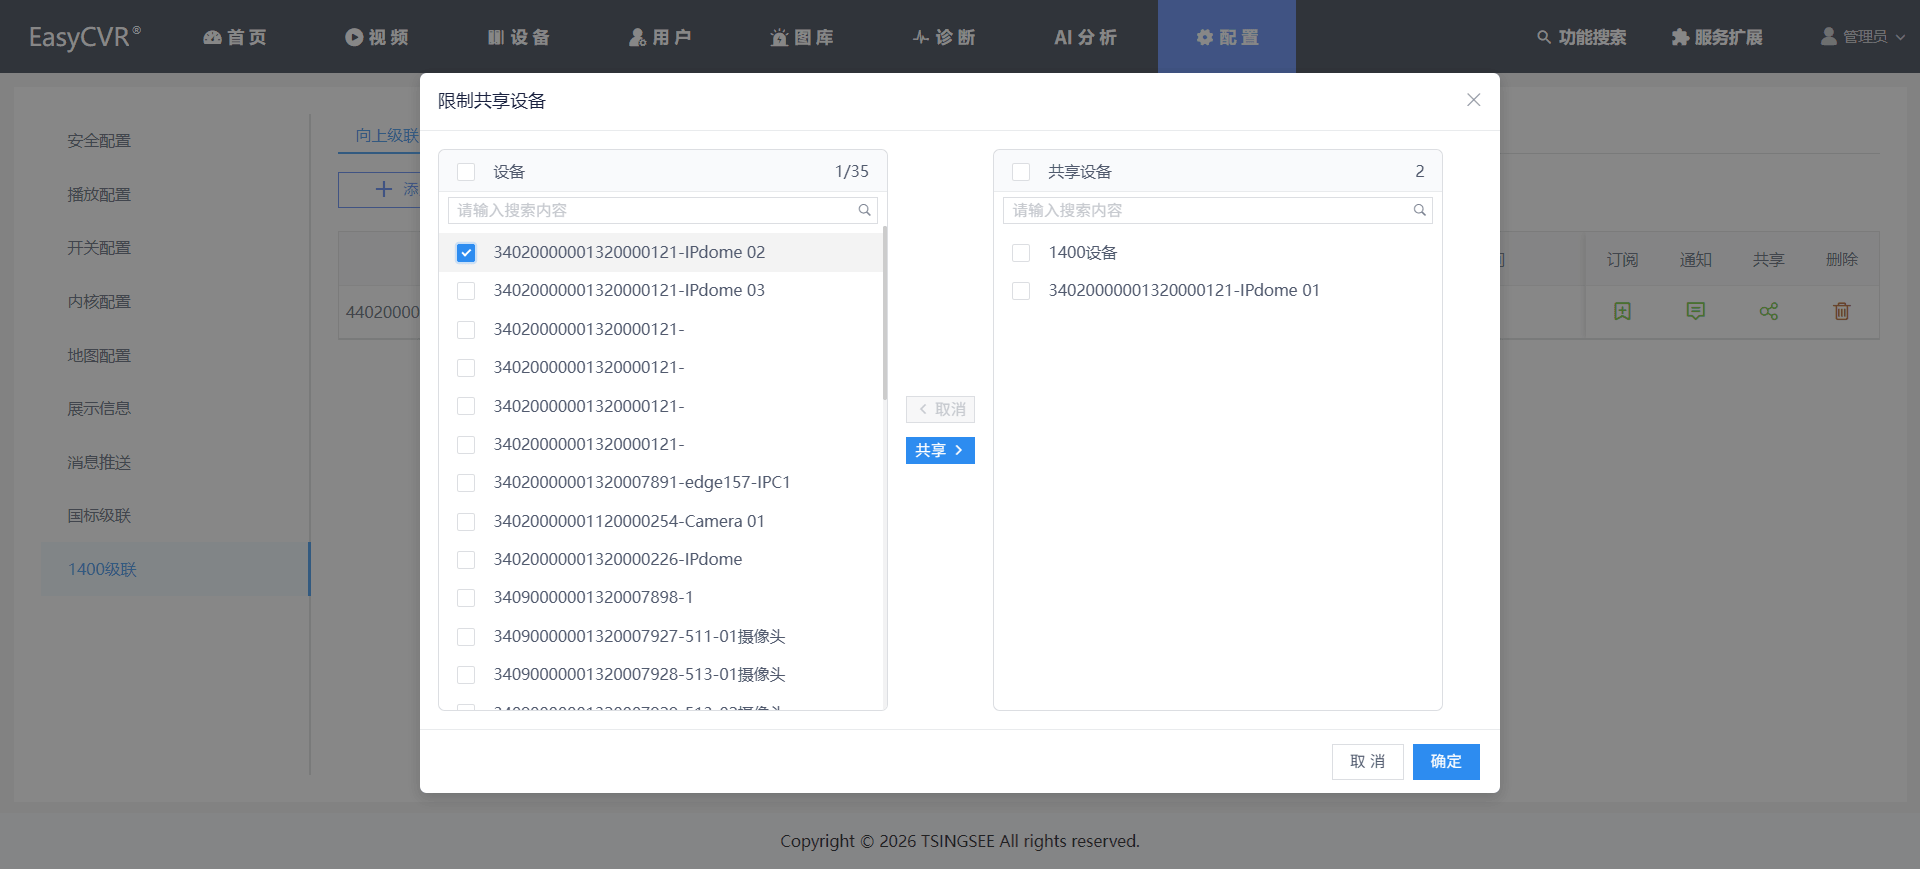Click the 设备 list vertical scrollbar
1920x869 pixels.
coord(885,315)
